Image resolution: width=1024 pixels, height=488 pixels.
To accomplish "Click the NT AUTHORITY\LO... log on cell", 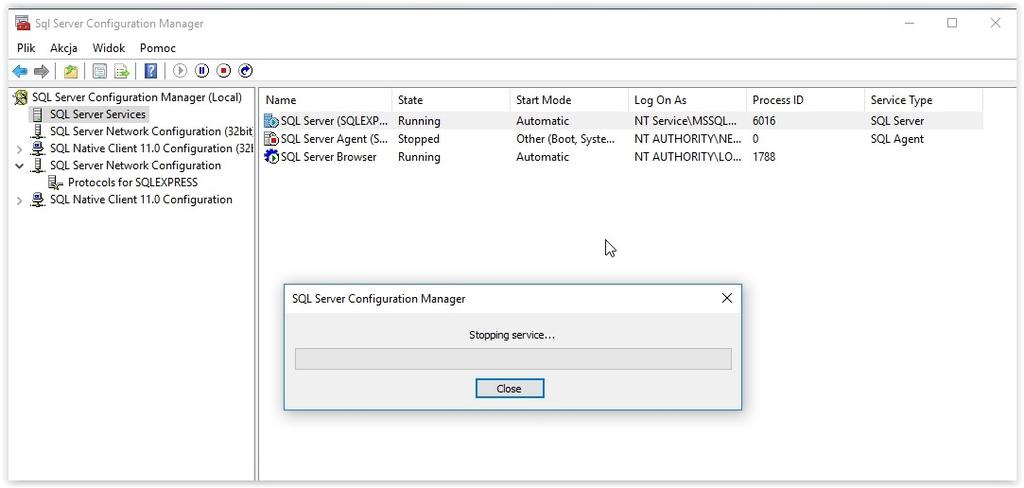I will pyautogui.click(x=688, y=157).
